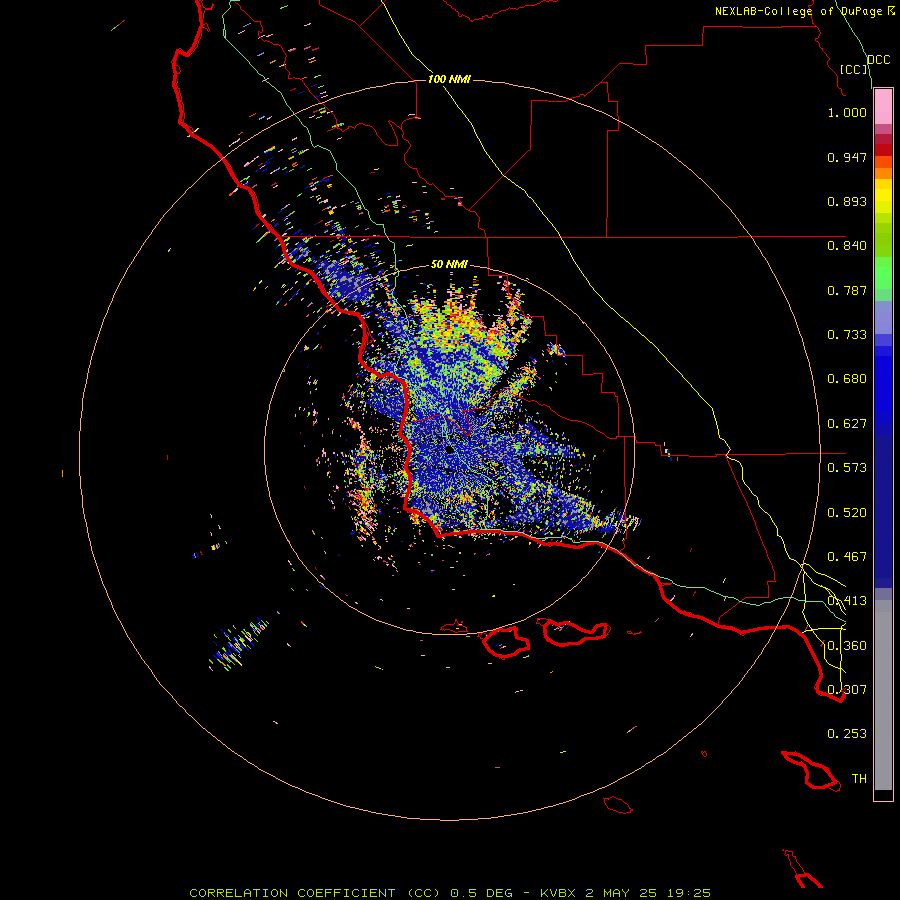Click the 0.947 scale value

click(x=847, y=157)
